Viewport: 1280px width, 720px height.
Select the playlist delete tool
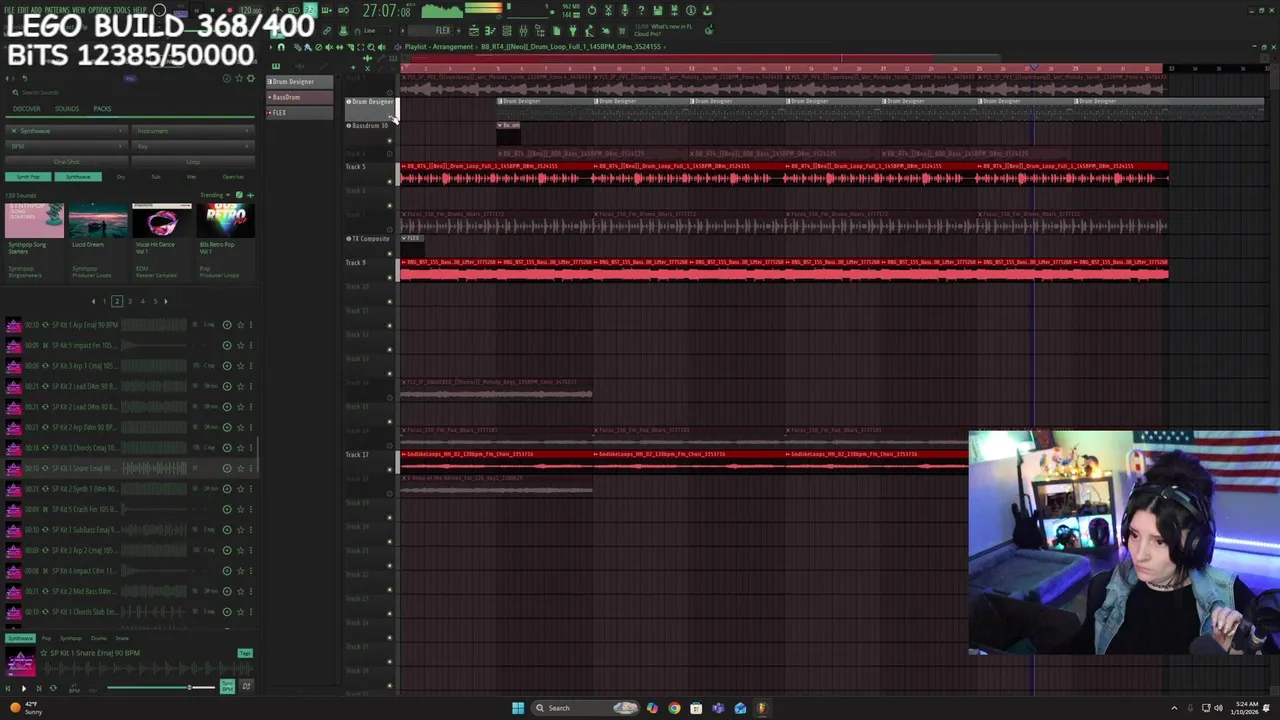tap(319, 47)
